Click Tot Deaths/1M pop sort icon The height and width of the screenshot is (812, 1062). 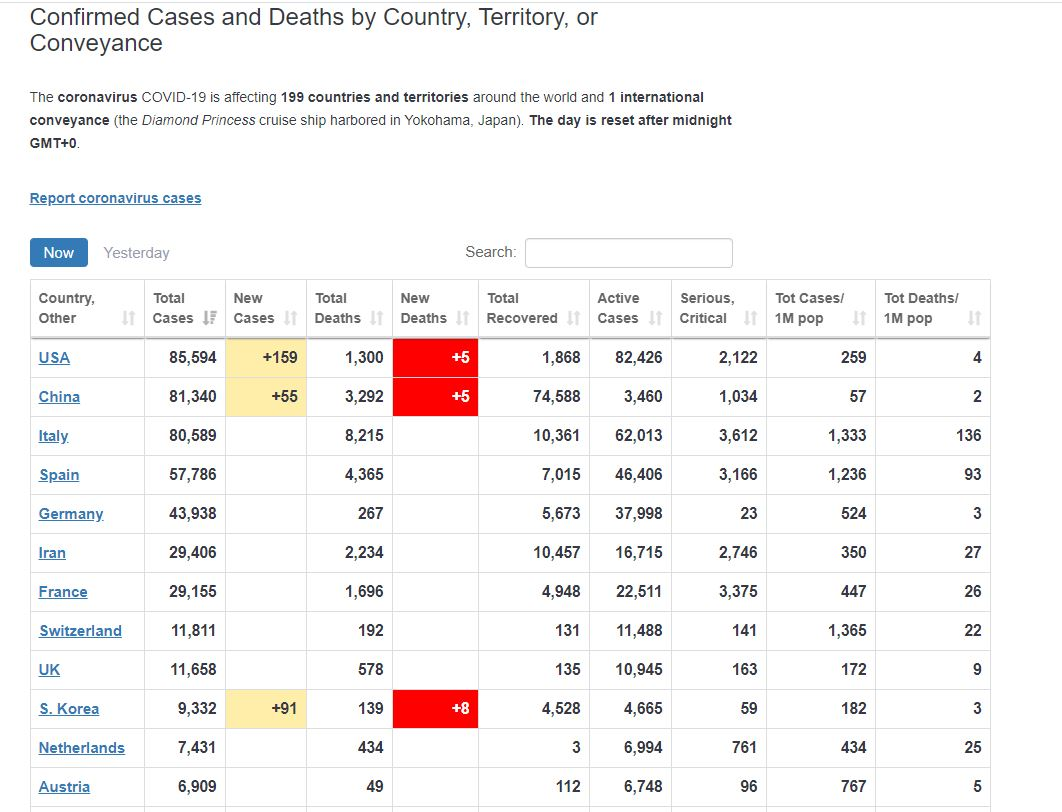(974, 318)
